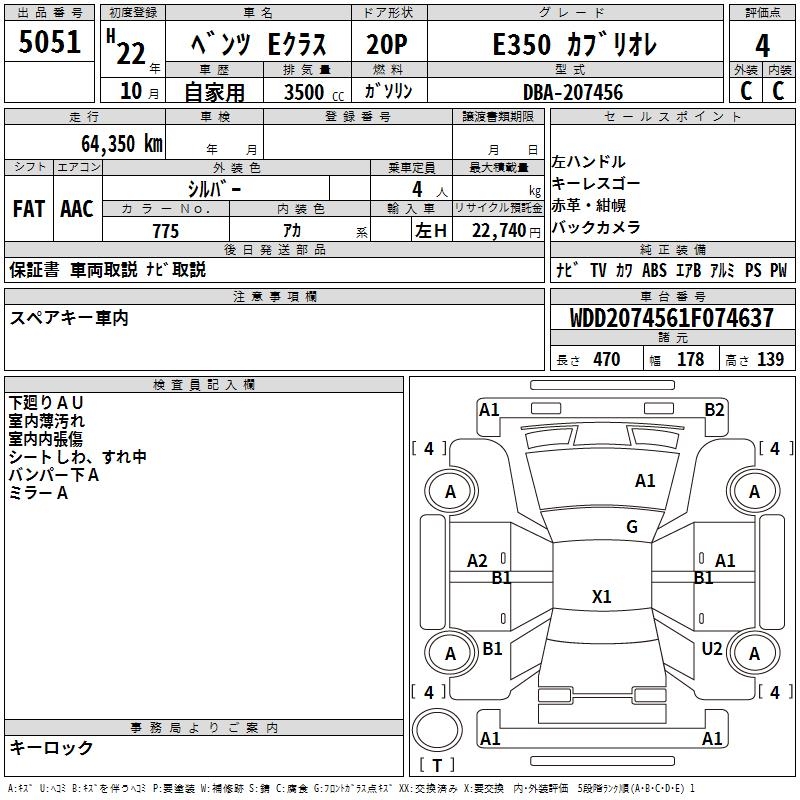The width and height of the screenshot is (800, 800).
Task: Click the fuel type ガソリン
Action: 388,91
